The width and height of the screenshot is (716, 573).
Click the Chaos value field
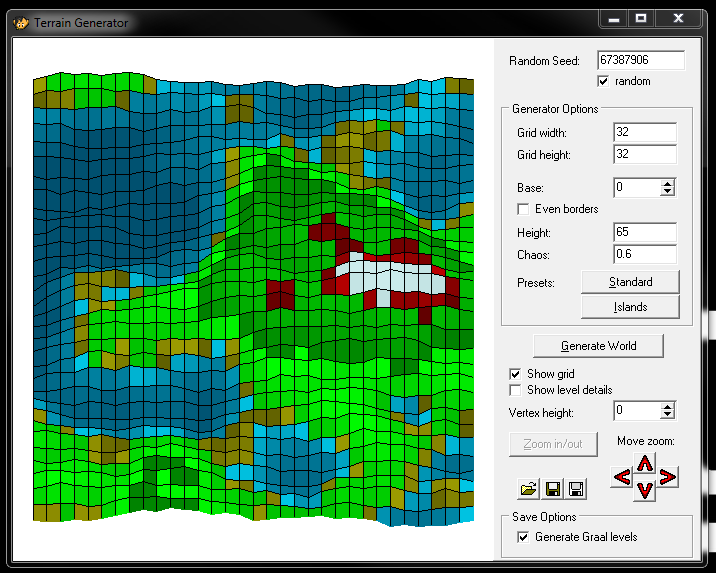tap(644, 255)
